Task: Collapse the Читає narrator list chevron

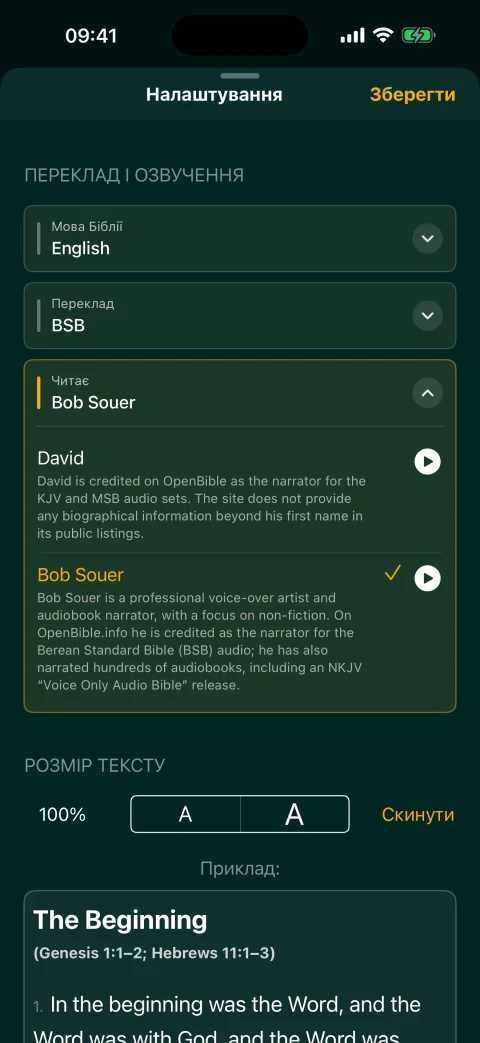Action: coord(427,392)
